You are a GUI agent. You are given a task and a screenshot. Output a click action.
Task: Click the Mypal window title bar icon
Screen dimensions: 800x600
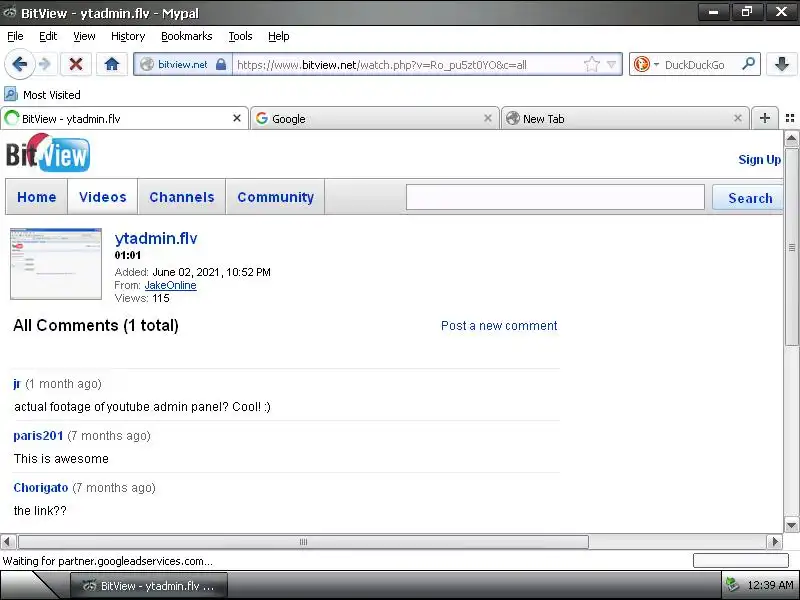click(x=10, y=12)
